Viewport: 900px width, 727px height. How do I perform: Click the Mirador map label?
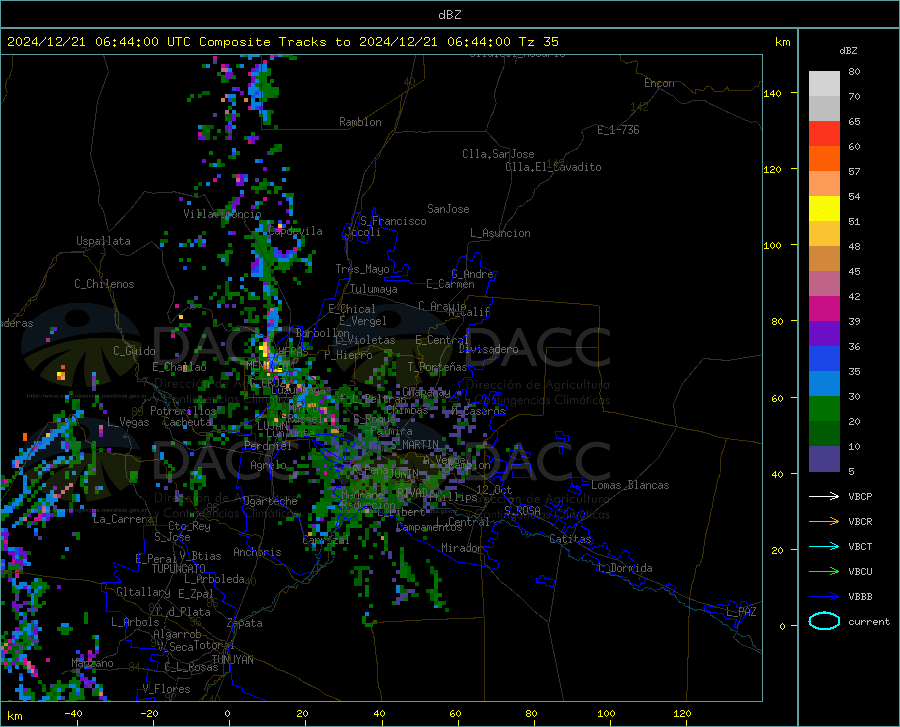(462, 548)
